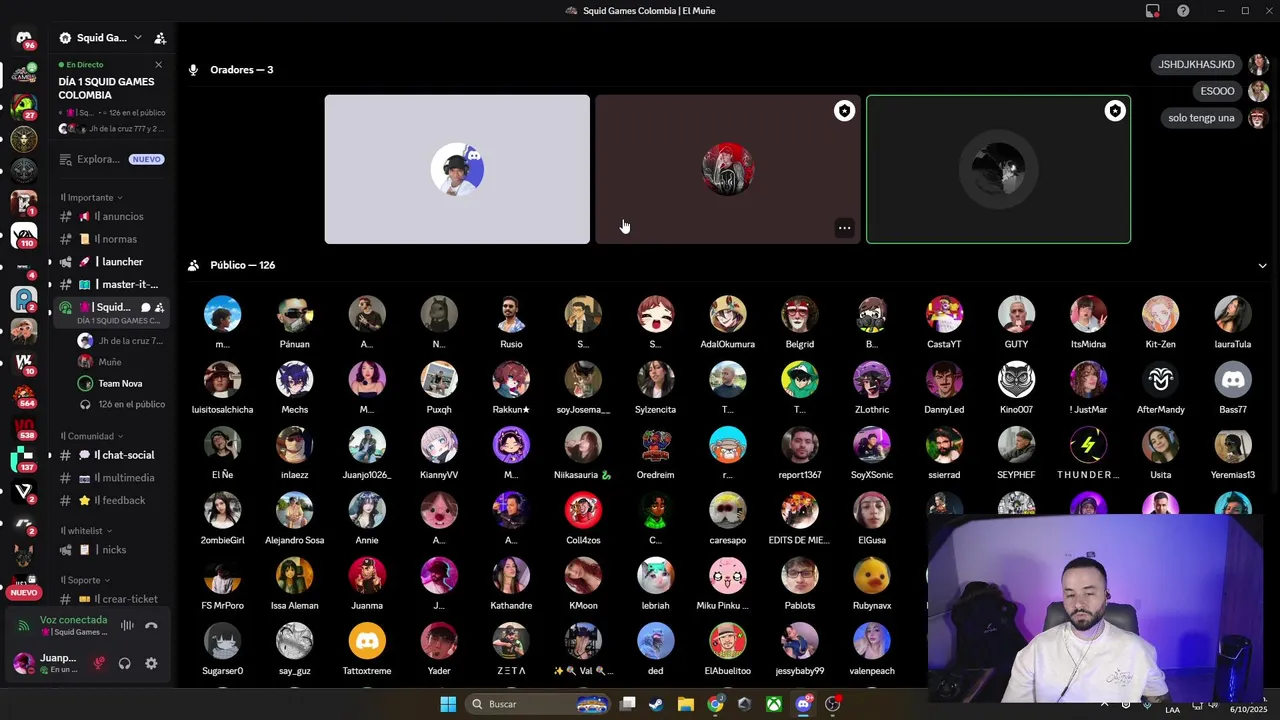Open the master-it channel
This screenshot has height=720, width=1280.
point(111,285)
